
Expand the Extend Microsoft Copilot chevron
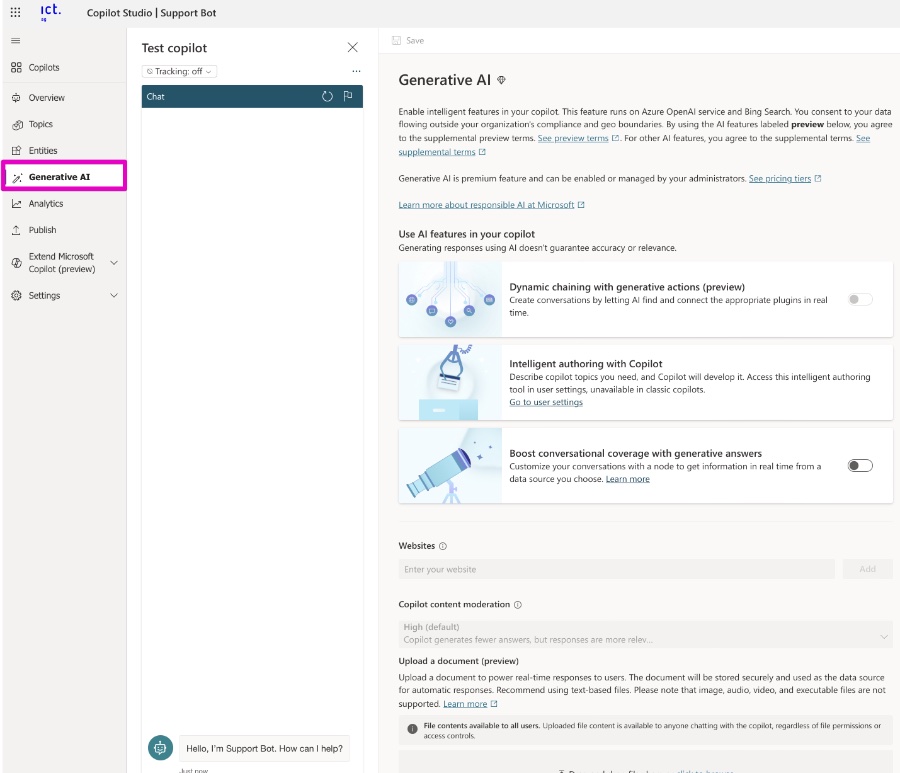tap(114, 263)
